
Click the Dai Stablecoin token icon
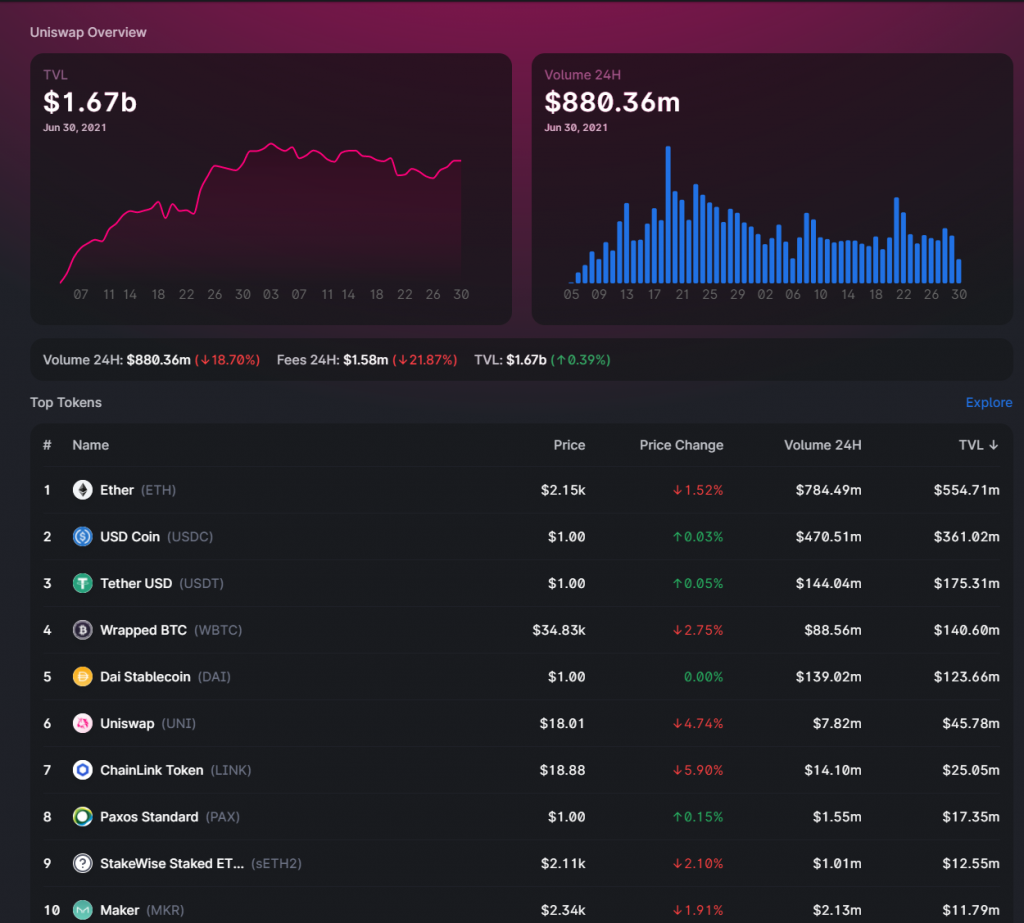click(x=82, y=676)
